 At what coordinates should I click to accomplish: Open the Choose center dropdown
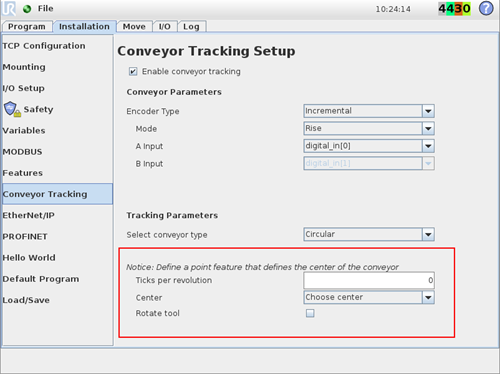pyautogui.click(x=369, y=297)
